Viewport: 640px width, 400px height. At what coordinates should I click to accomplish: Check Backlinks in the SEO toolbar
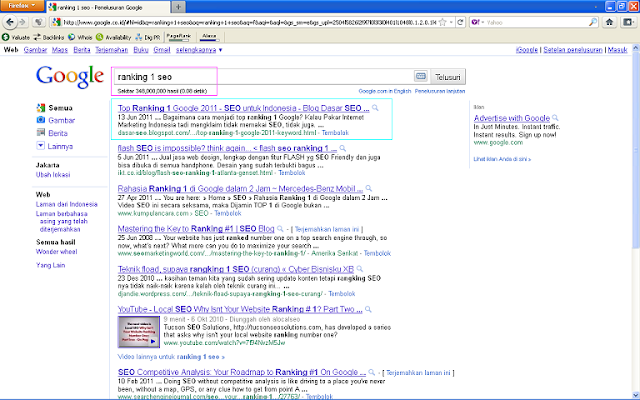click(49, 37)
